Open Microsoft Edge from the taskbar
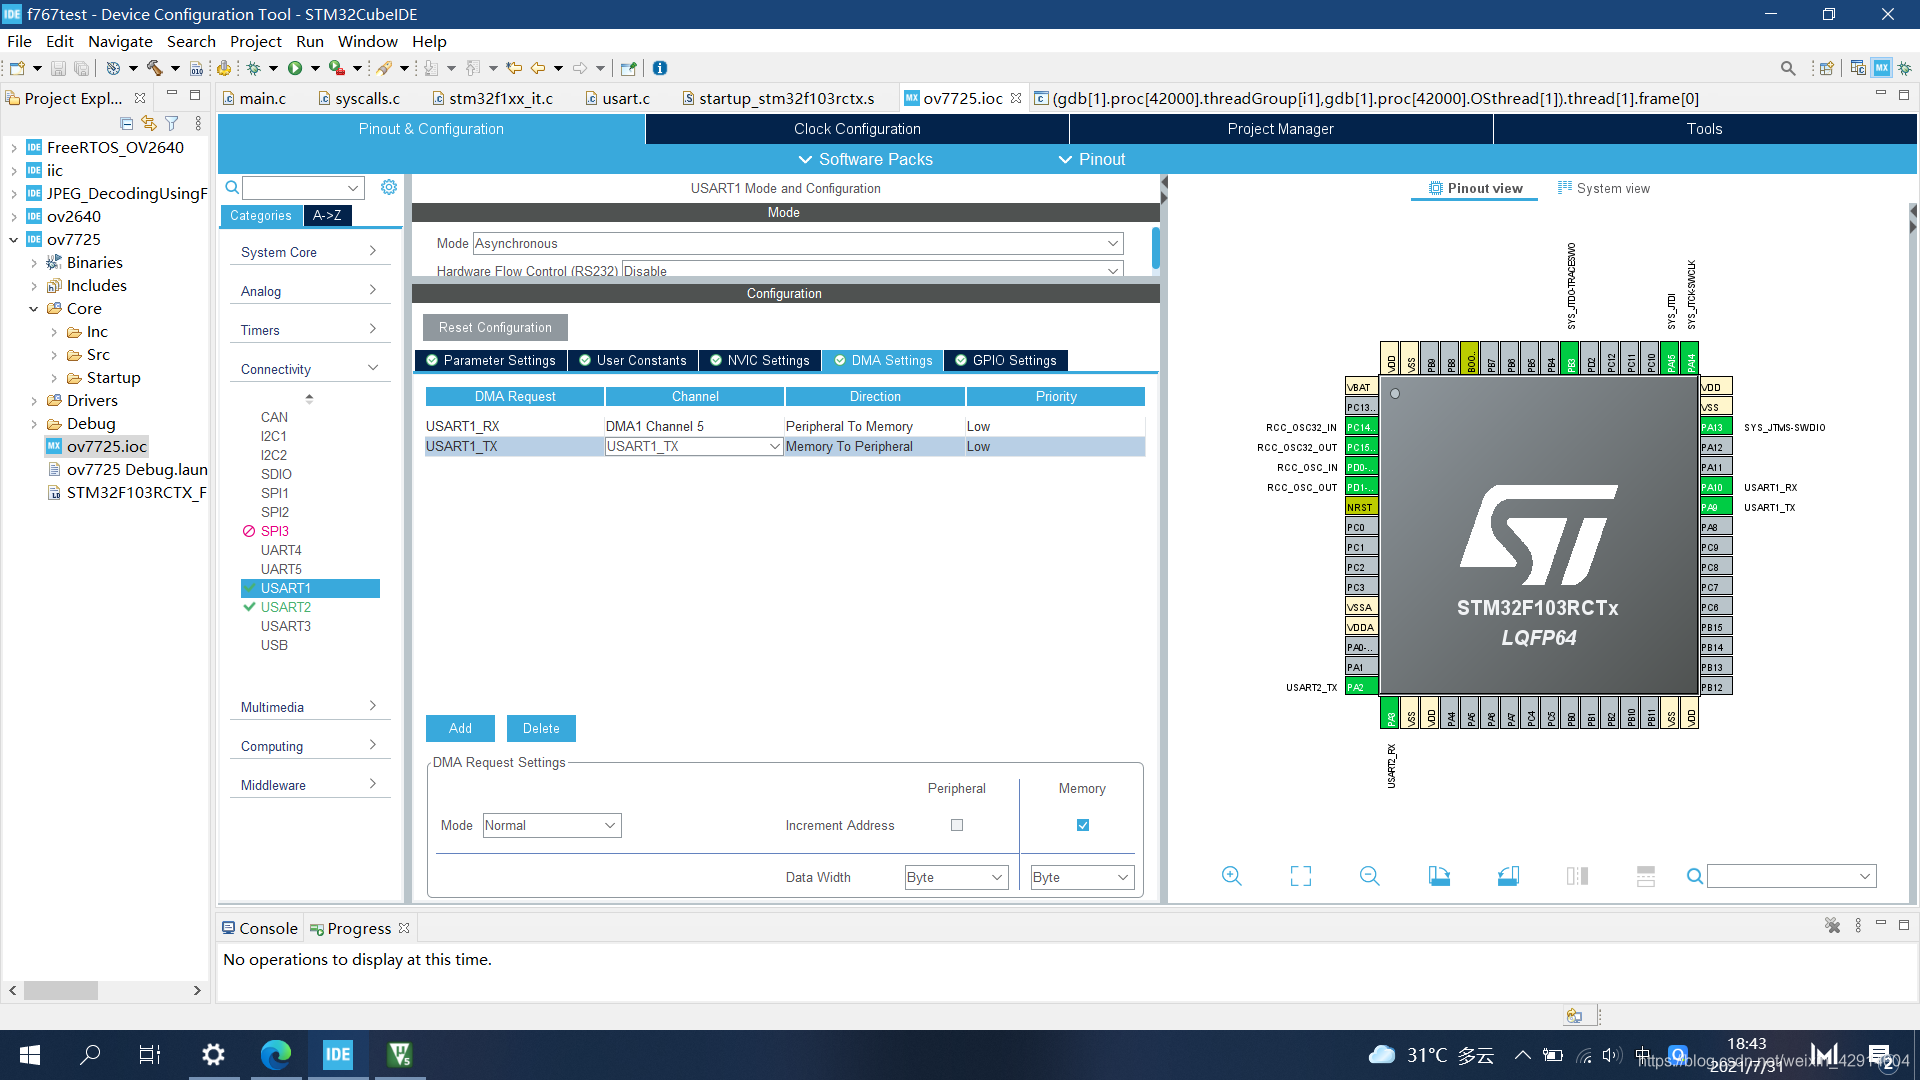This screenshot has height=1080, width=1920. pyautogui.click(x=276, y=1054)
